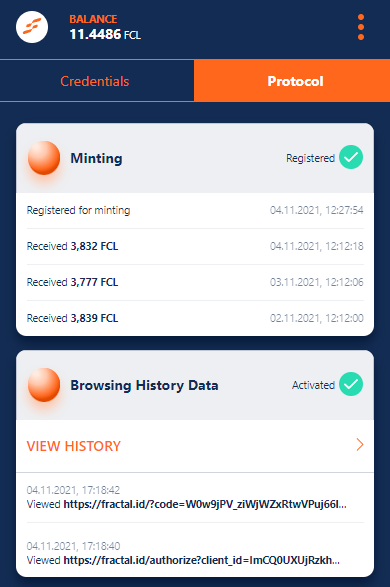
Task: Click the Browsing History Data header title
Action: point(144,385)
